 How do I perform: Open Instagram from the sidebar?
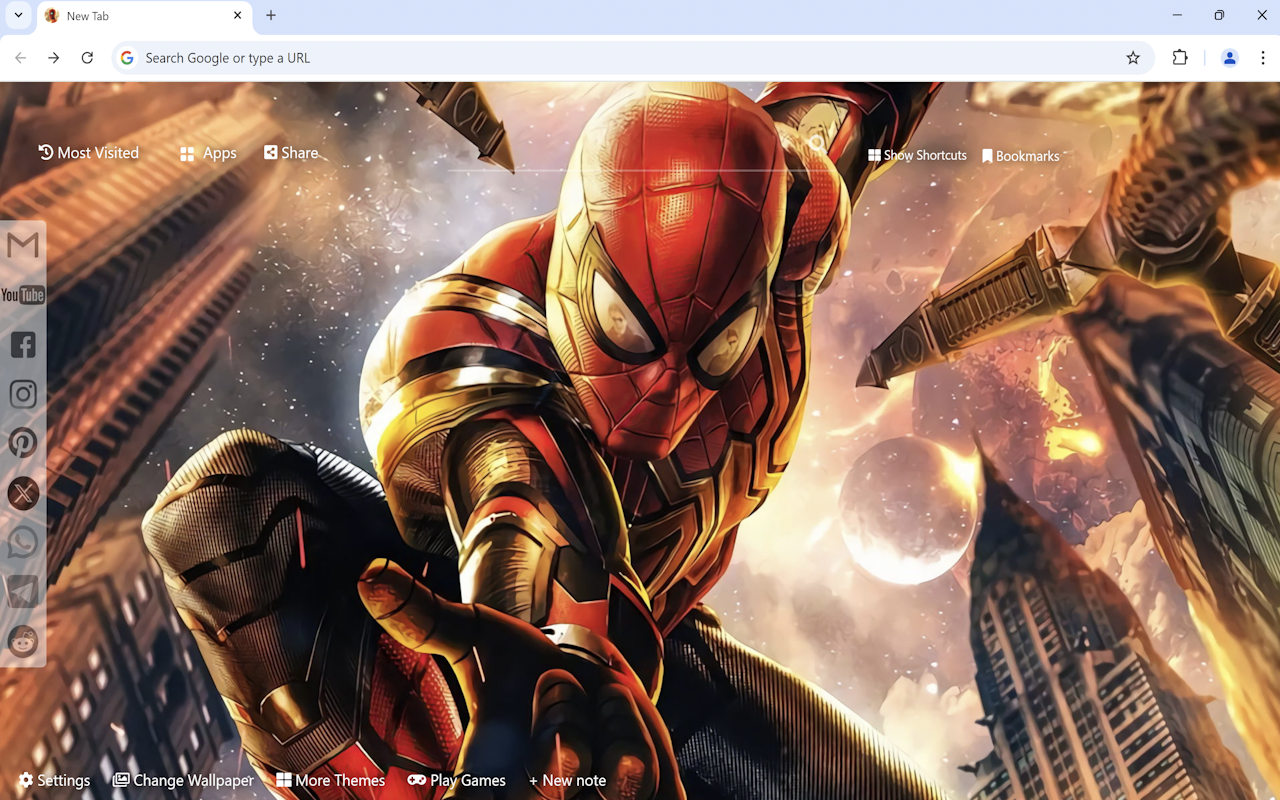click(23, 393)
